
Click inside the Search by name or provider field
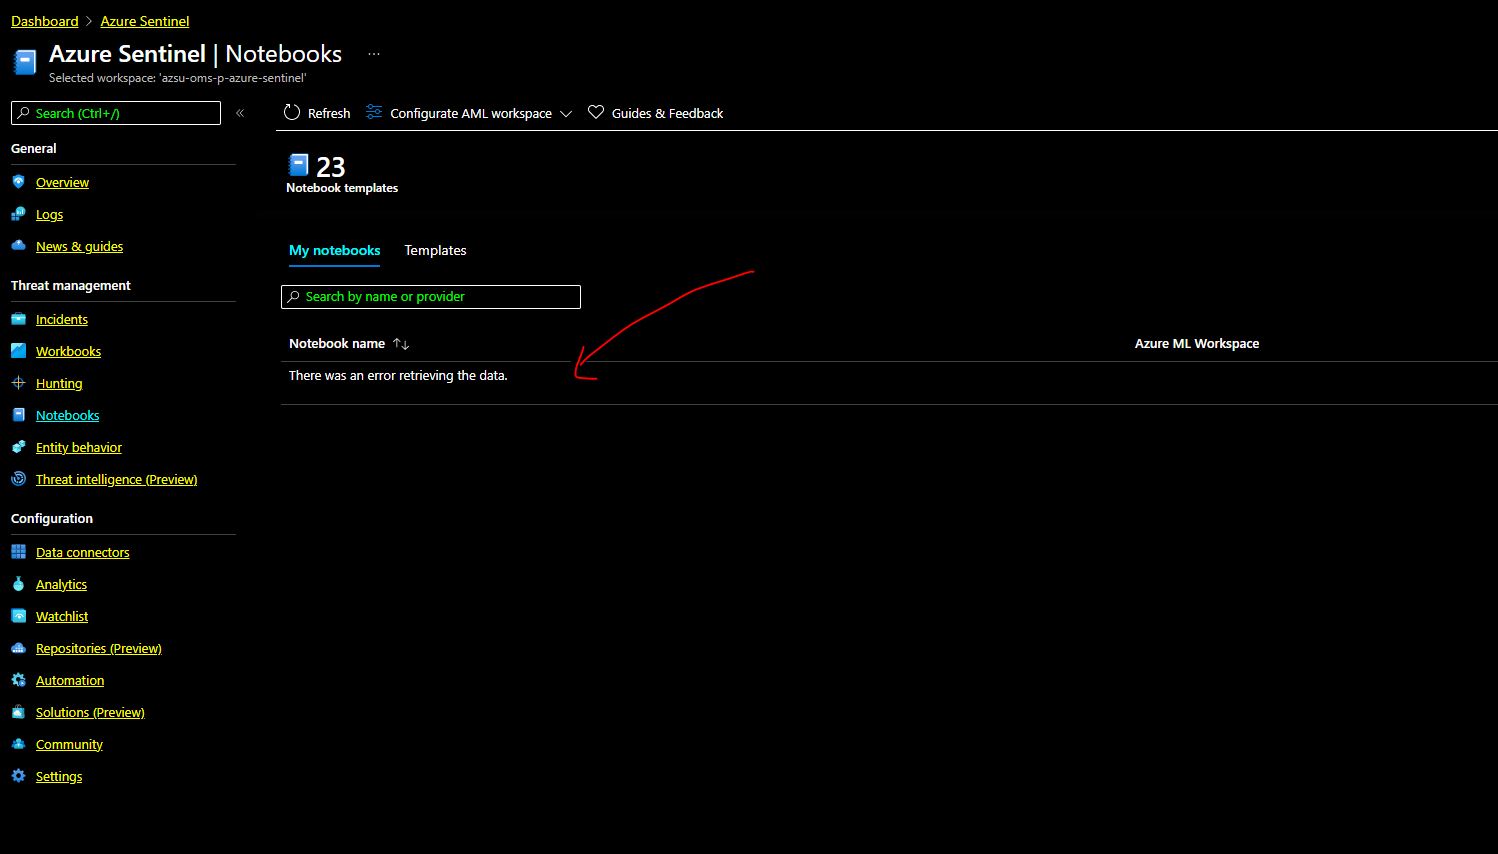pyautogui.click(x=430, y=296)
